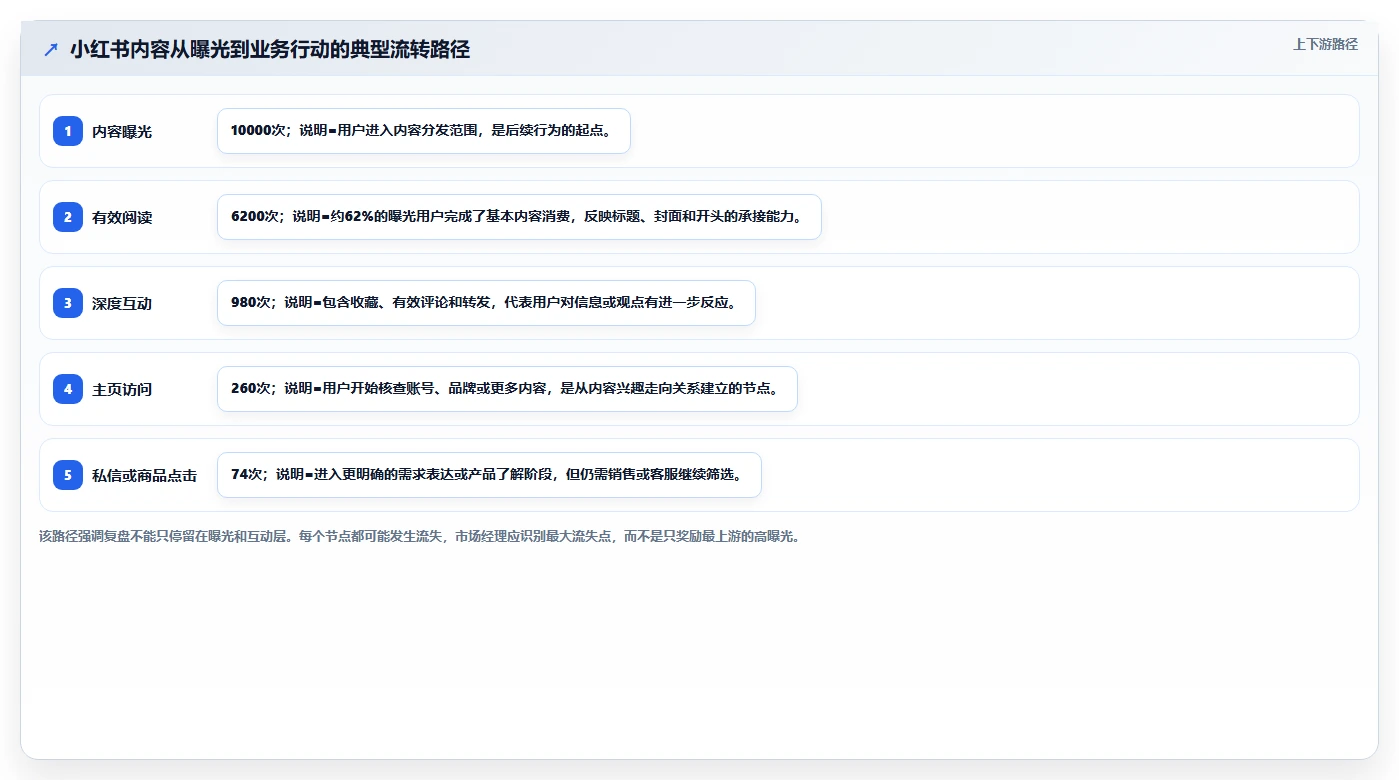Open the 10000次 description box
The height and width of the screenshot is (780, 1399).
point(424,131)
